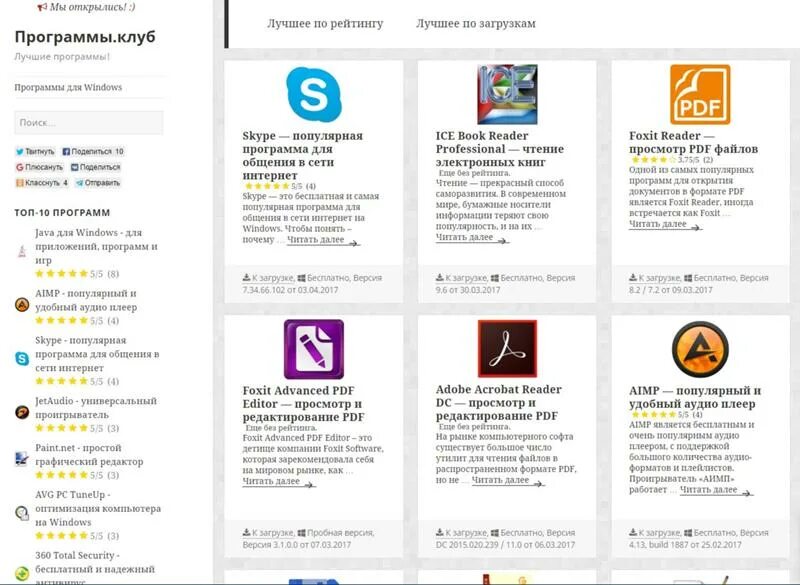This screenshot has height=585, width=800.
Task: Click 'Читать далее' in Adobe Acrobat card
Action: [x=508, y=480]
